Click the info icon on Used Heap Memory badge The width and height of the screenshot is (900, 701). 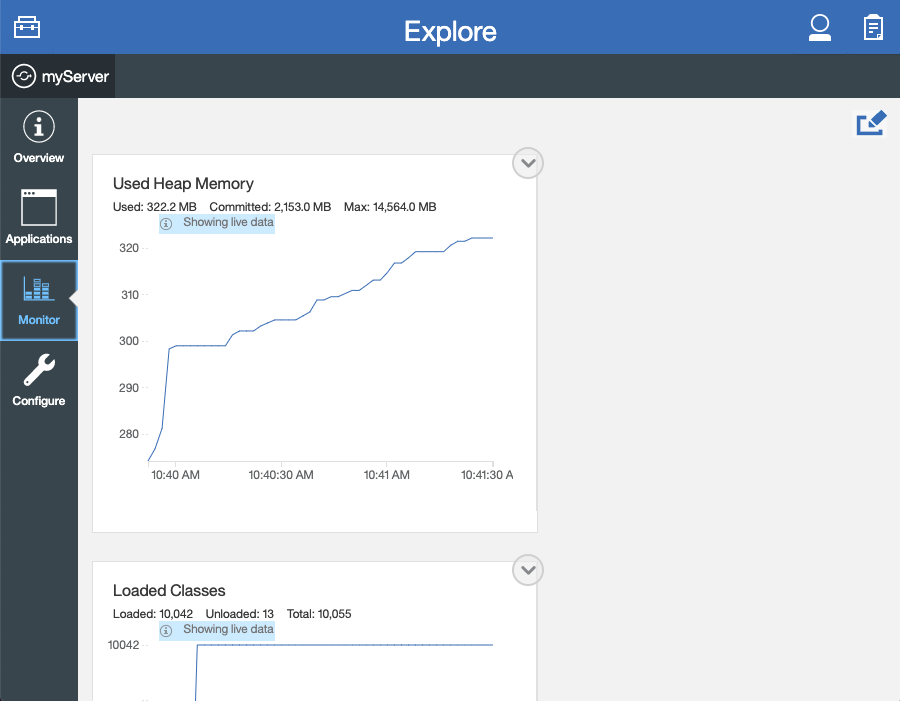[165, 223]
